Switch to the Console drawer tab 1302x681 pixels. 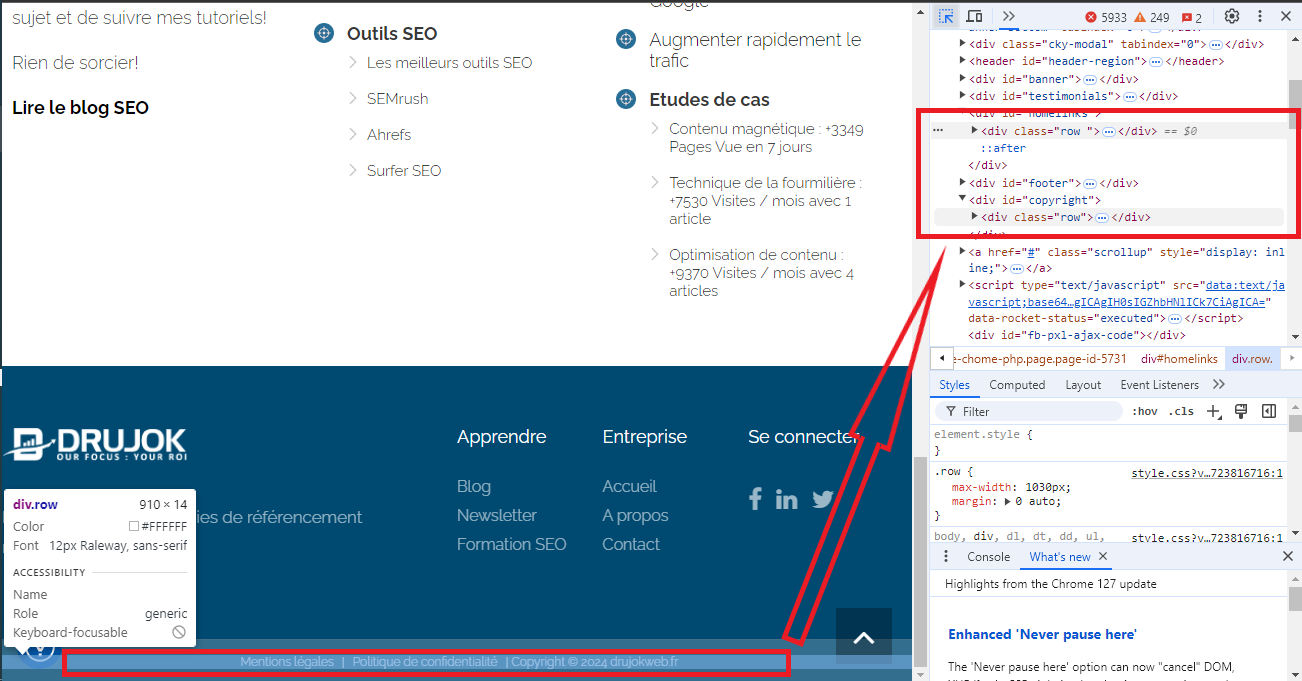(x=988, y=557)
